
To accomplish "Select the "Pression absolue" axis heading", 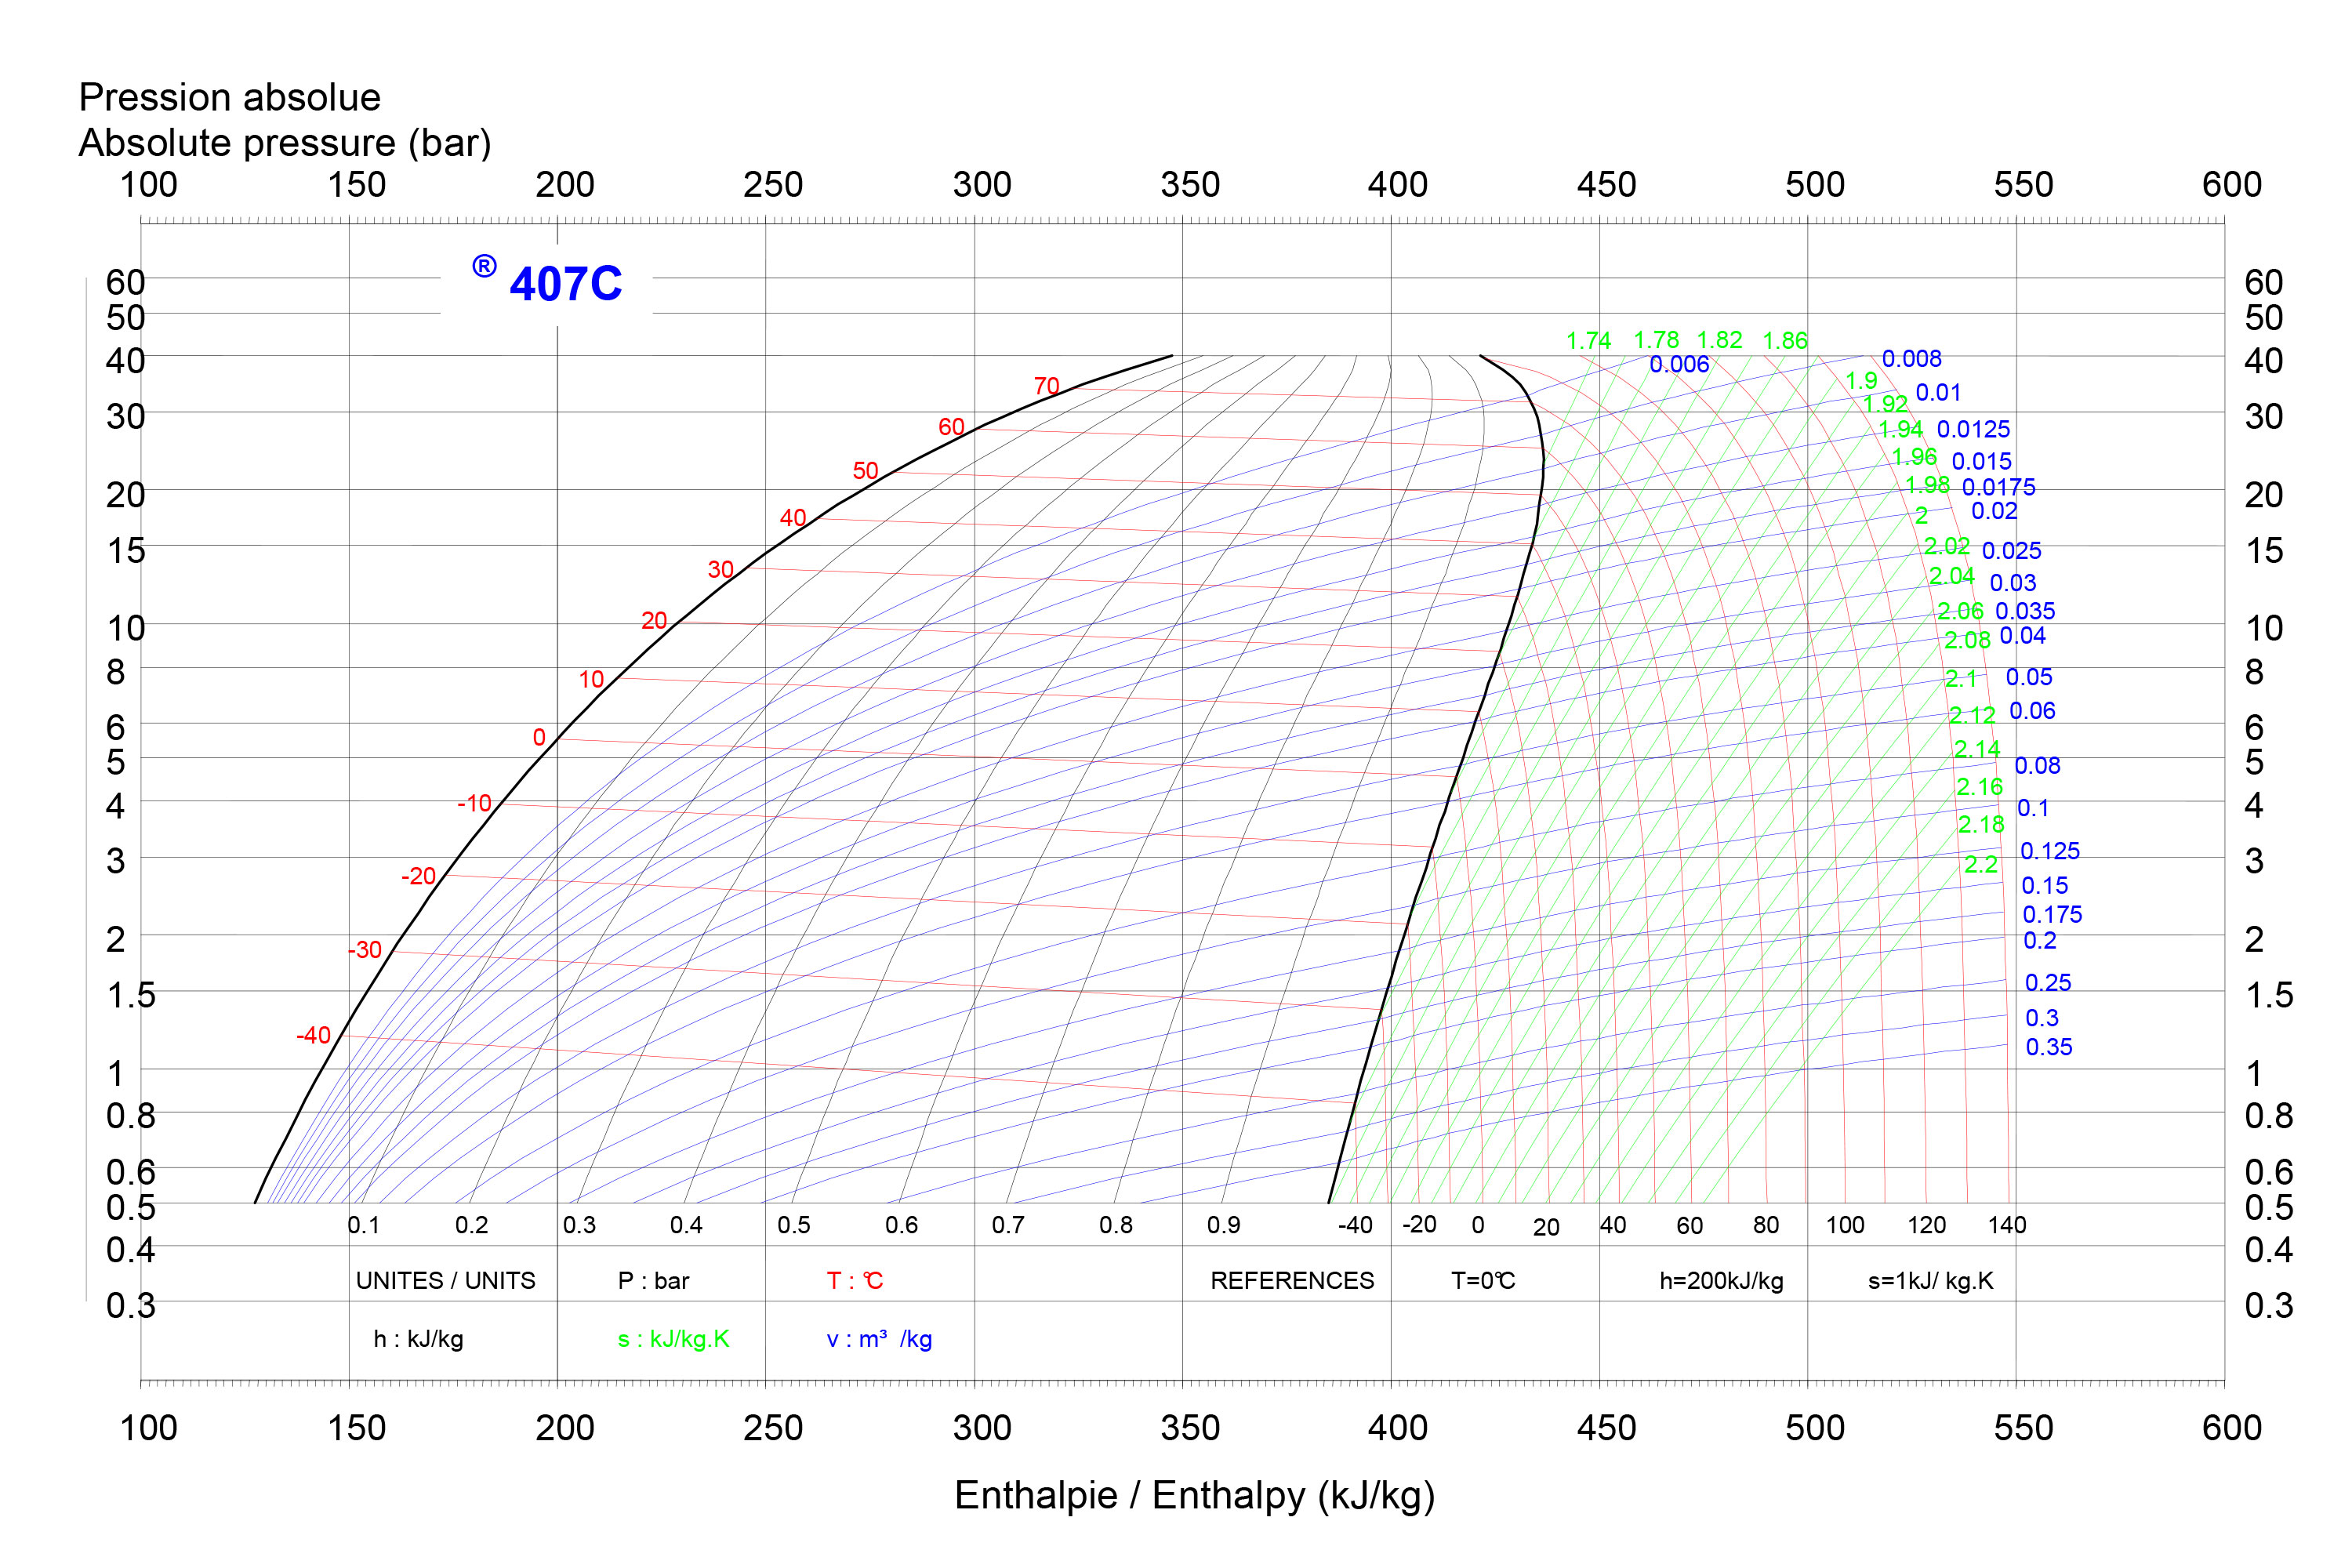I will pyautogui.click(x=229, y=98).
